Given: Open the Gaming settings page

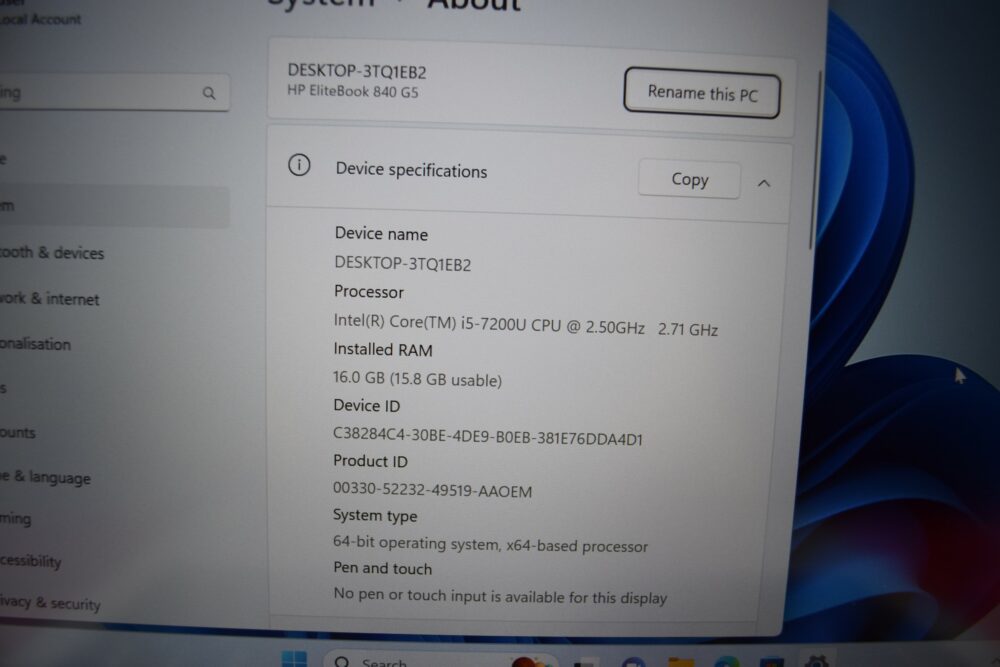Looking at the screenshot, I should click(15, 518).
